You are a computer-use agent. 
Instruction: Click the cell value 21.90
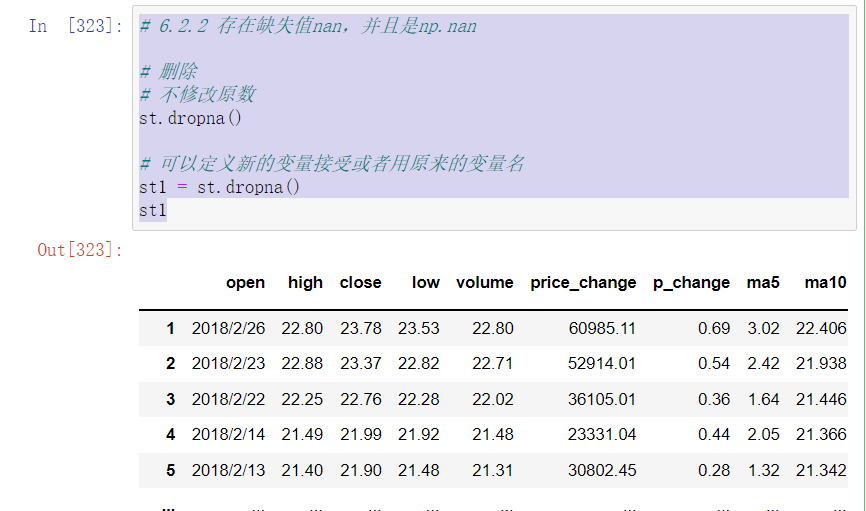[361, 470]
